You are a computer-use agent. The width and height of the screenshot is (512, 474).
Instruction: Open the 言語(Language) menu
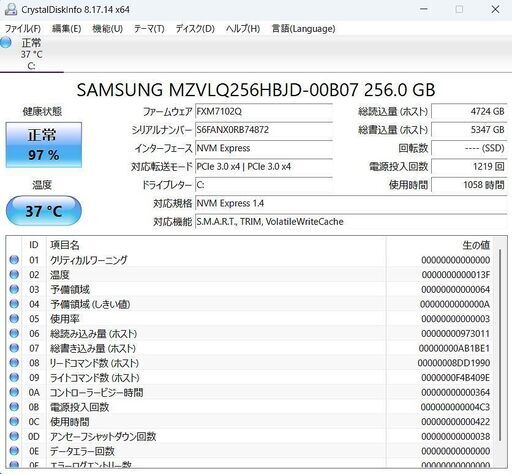(x=303, y=29)
